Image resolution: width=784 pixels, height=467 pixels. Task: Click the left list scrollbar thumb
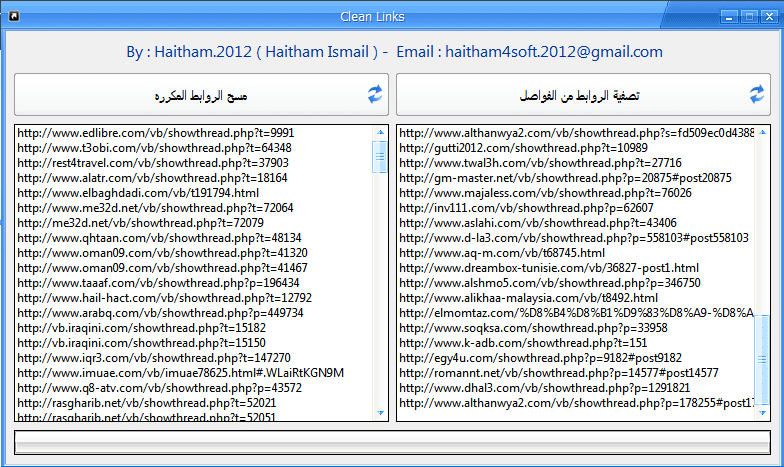click(x=380, y=156)
